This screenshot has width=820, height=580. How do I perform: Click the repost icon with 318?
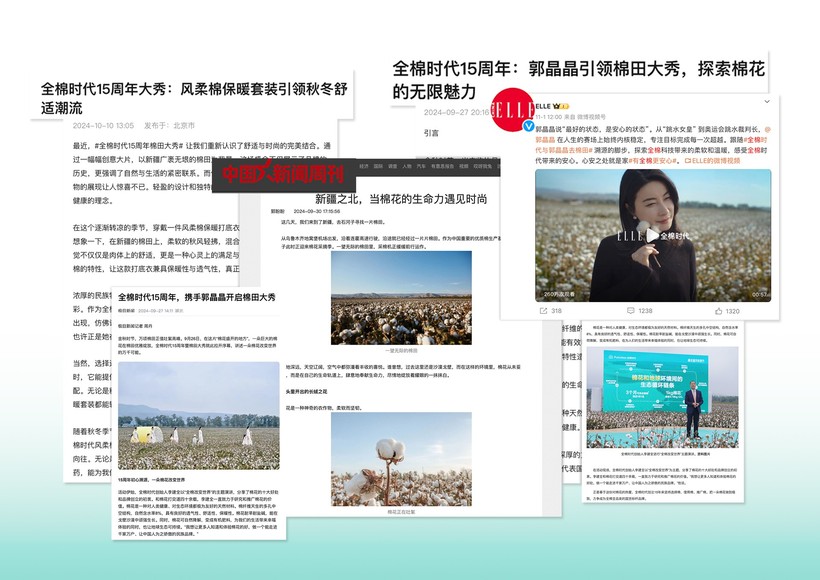[x=543, y=311]
